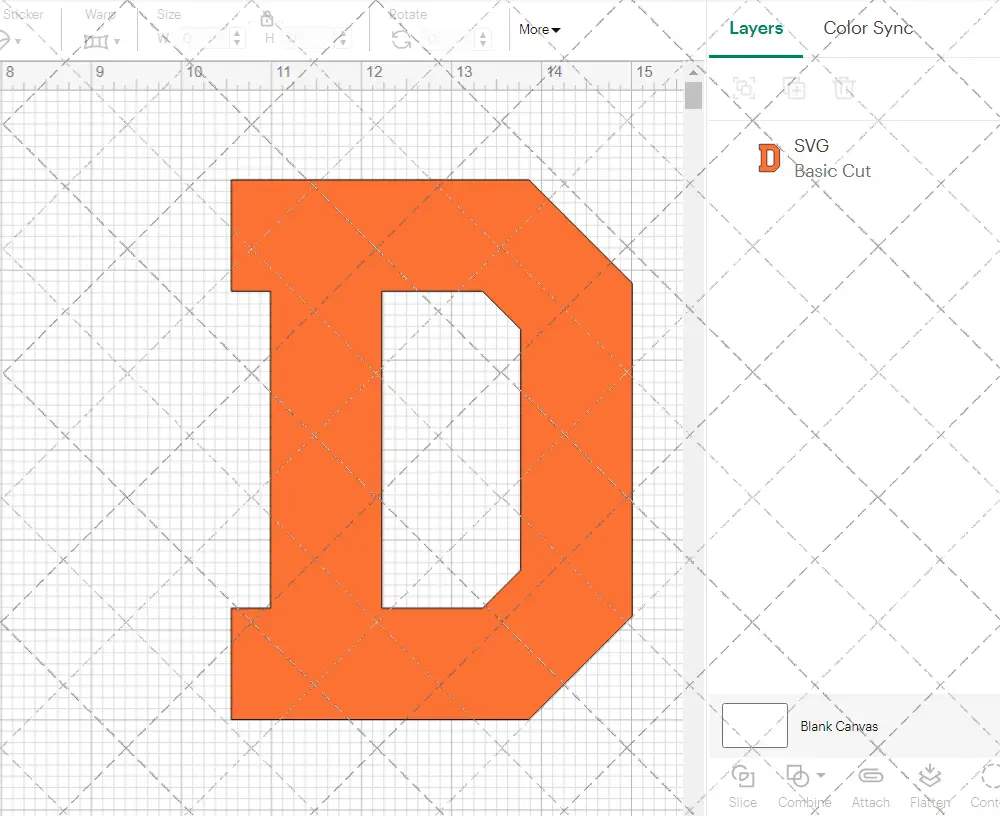Image resolution: width=1000 pixels, height=816 pixels.
Task: Expand the Warp dropdown
Action: coord(117,42)
